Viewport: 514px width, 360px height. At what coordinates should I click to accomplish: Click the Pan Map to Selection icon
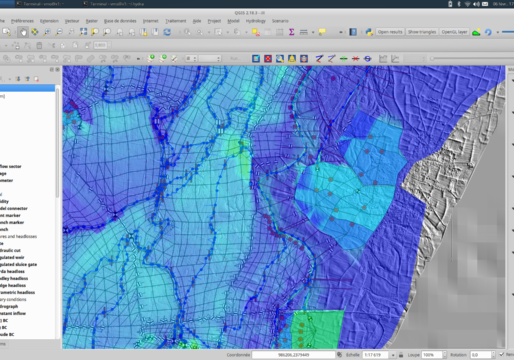(35, 32)
